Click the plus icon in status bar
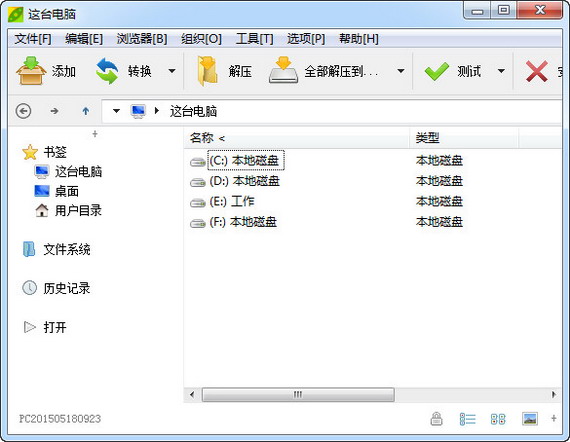 [x=554, y=418]
